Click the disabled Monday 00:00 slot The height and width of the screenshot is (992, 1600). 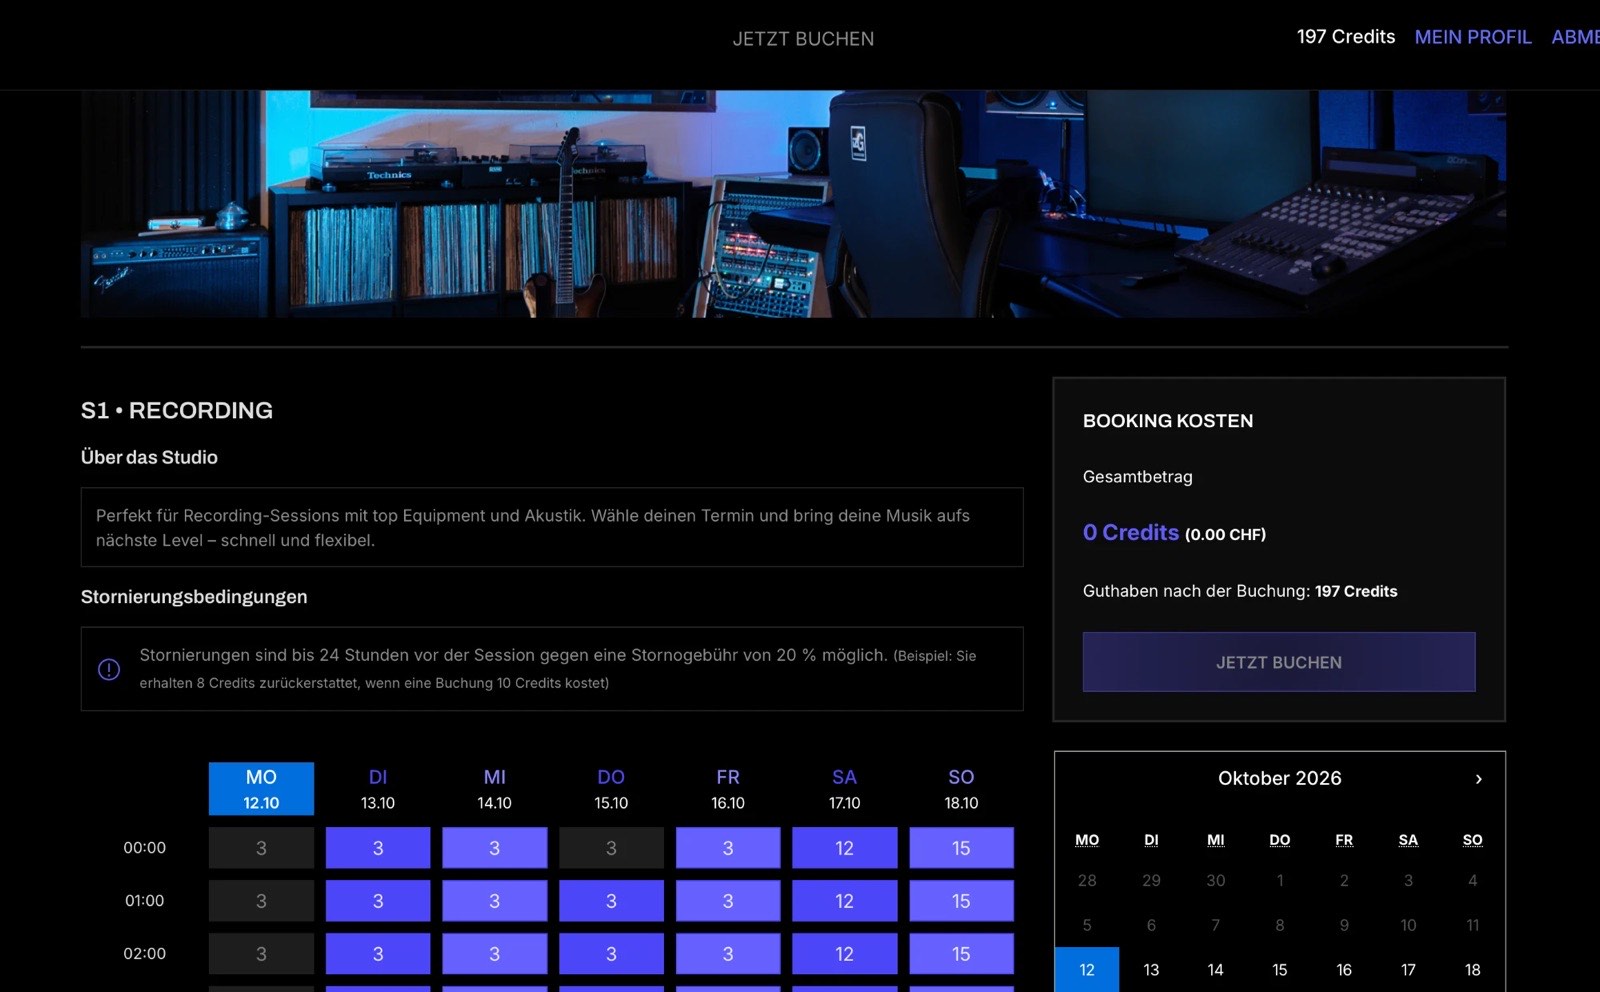click(x=261, y=848)
